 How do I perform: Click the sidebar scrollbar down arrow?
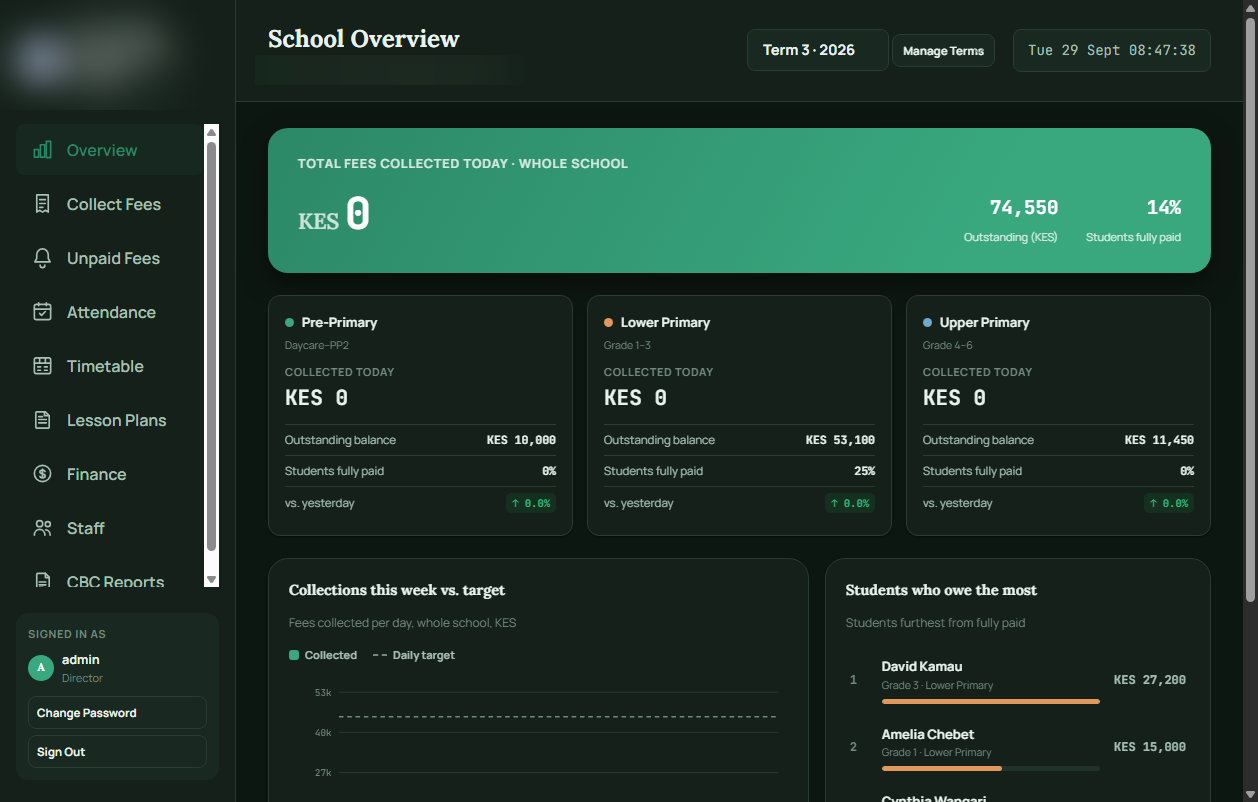coord(211,580)
